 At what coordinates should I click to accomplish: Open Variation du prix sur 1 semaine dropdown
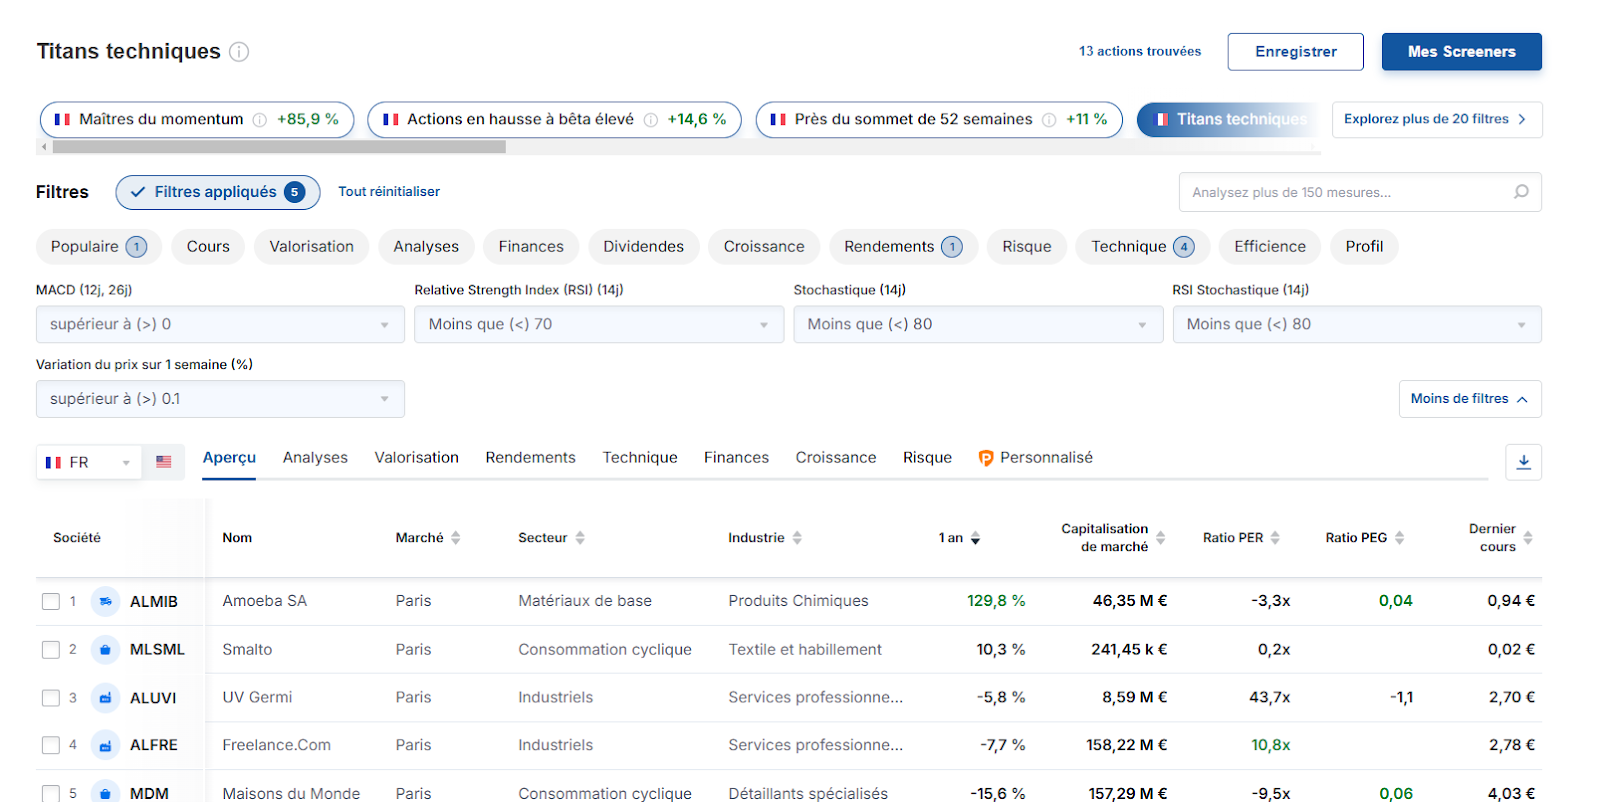220,399
